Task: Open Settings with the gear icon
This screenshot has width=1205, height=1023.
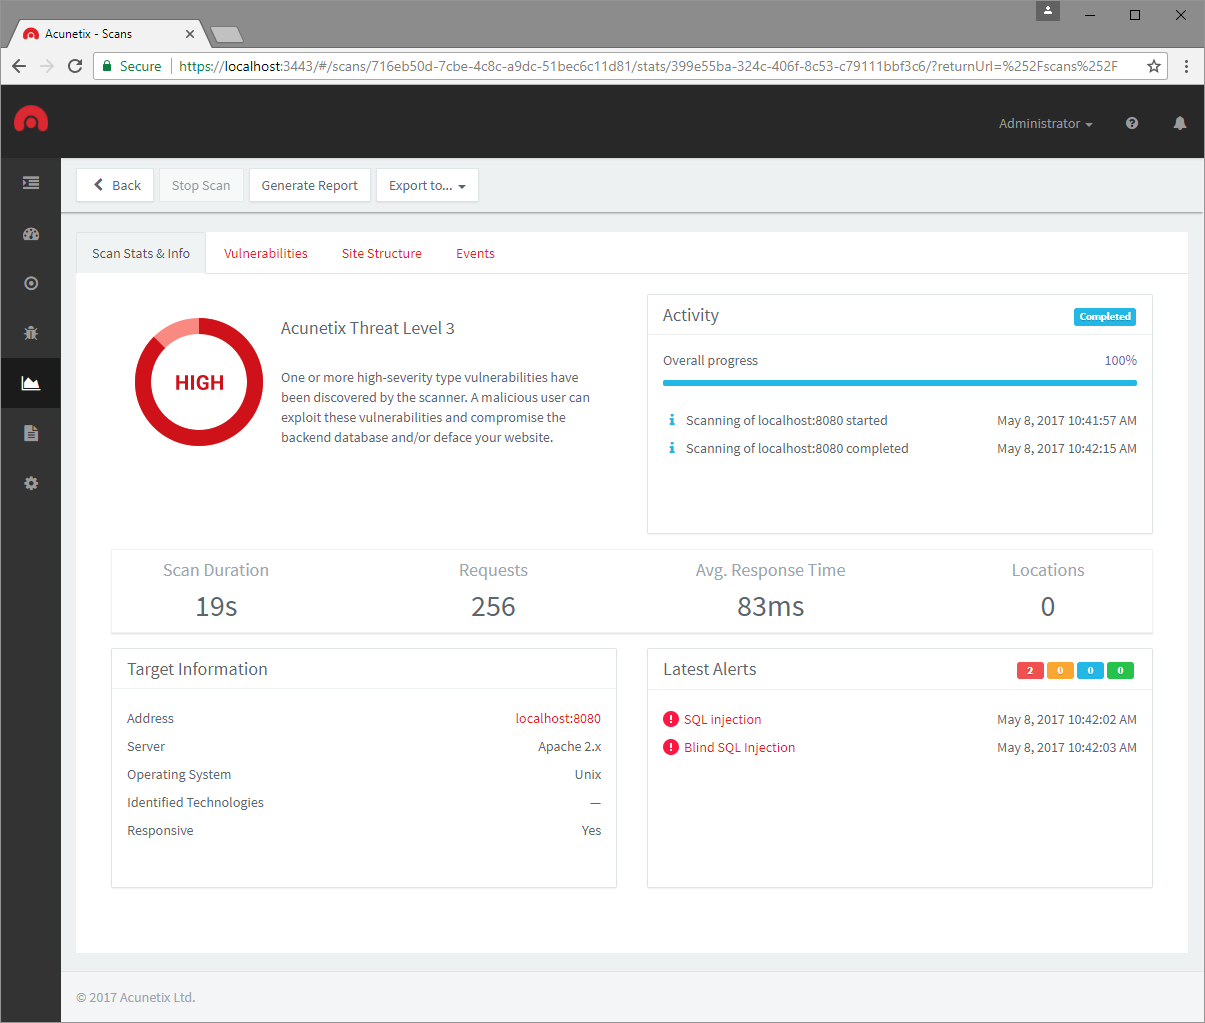Action: pos(31,483)
